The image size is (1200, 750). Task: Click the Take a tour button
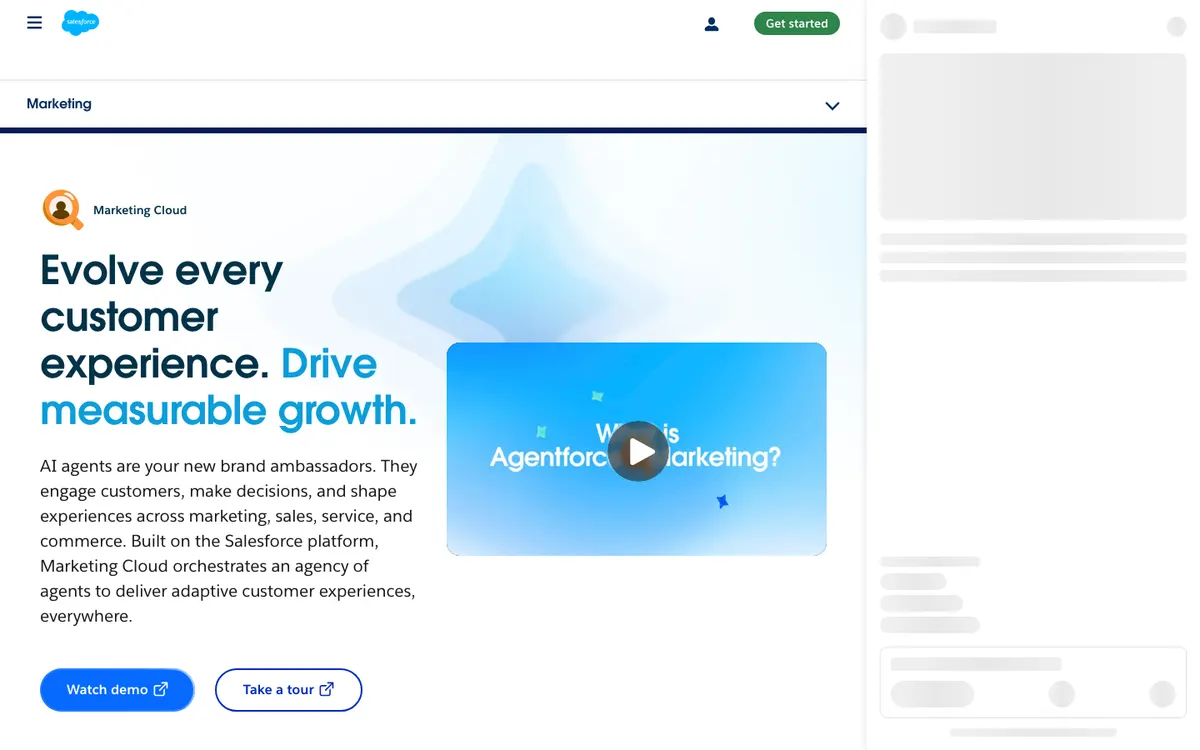[x=288, y=690]
